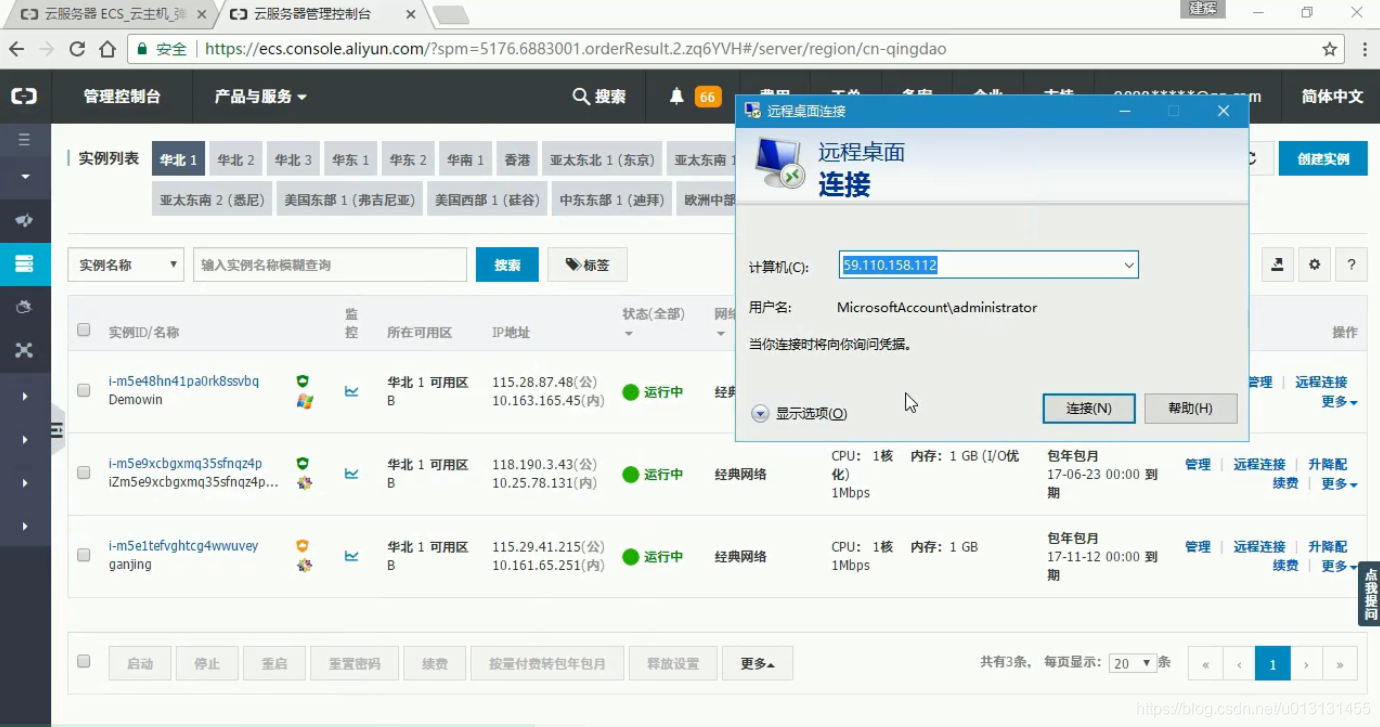Open 产品与服务 dropdown menu

[x=260, y=96]
